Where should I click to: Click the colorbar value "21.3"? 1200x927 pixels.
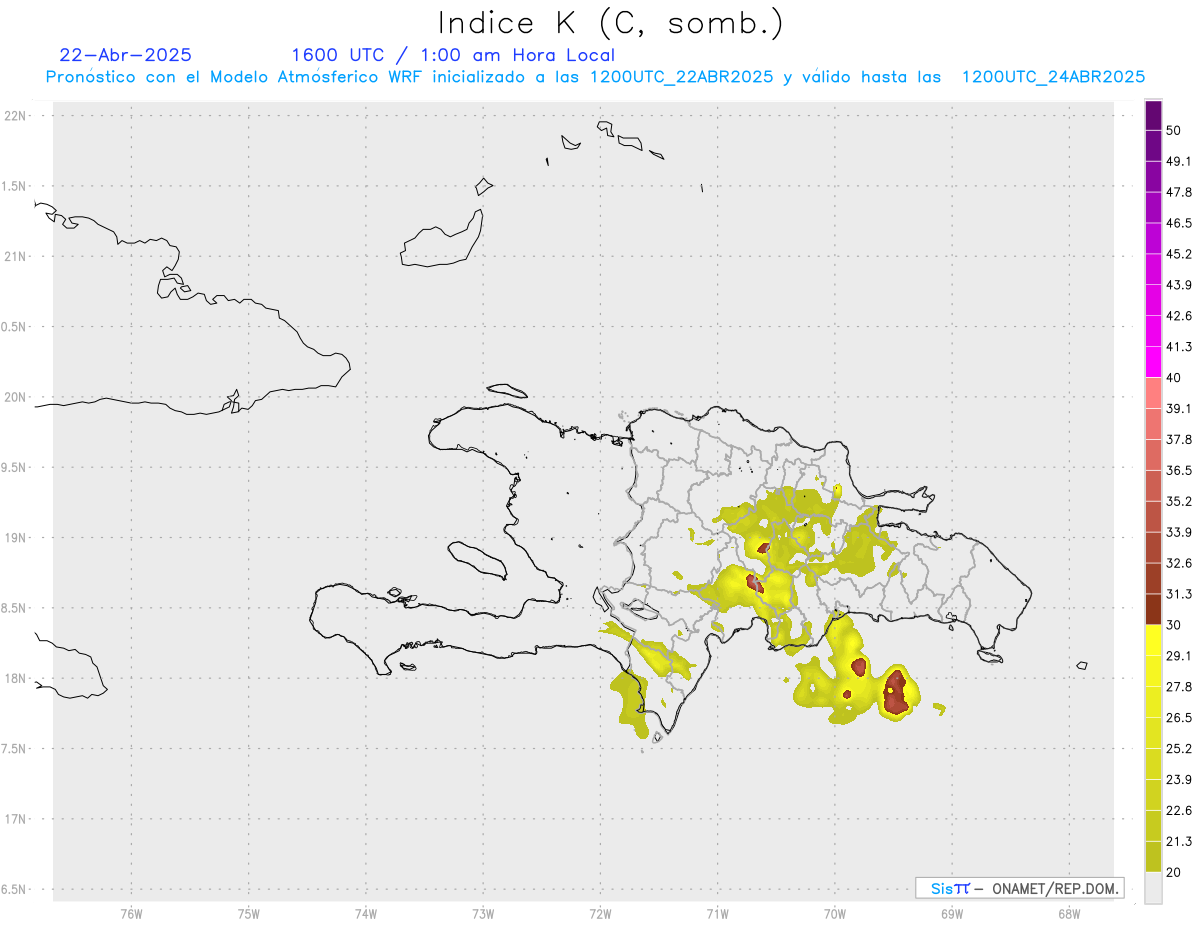1179,842
